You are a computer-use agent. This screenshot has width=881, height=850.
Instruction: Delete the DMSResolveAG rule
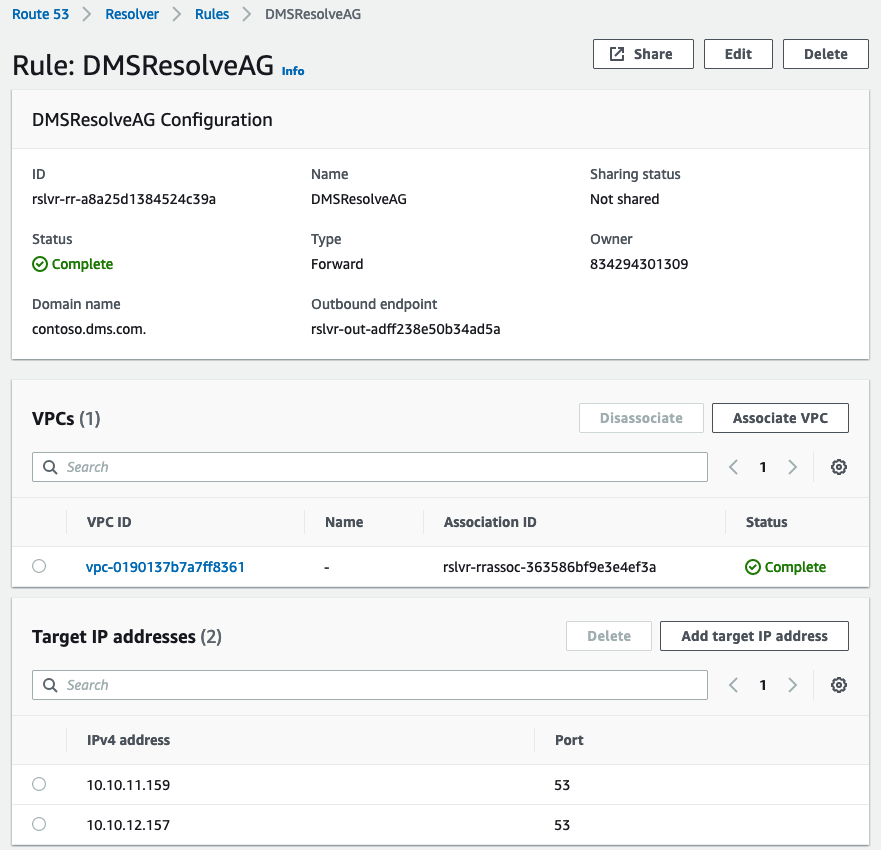825,54
